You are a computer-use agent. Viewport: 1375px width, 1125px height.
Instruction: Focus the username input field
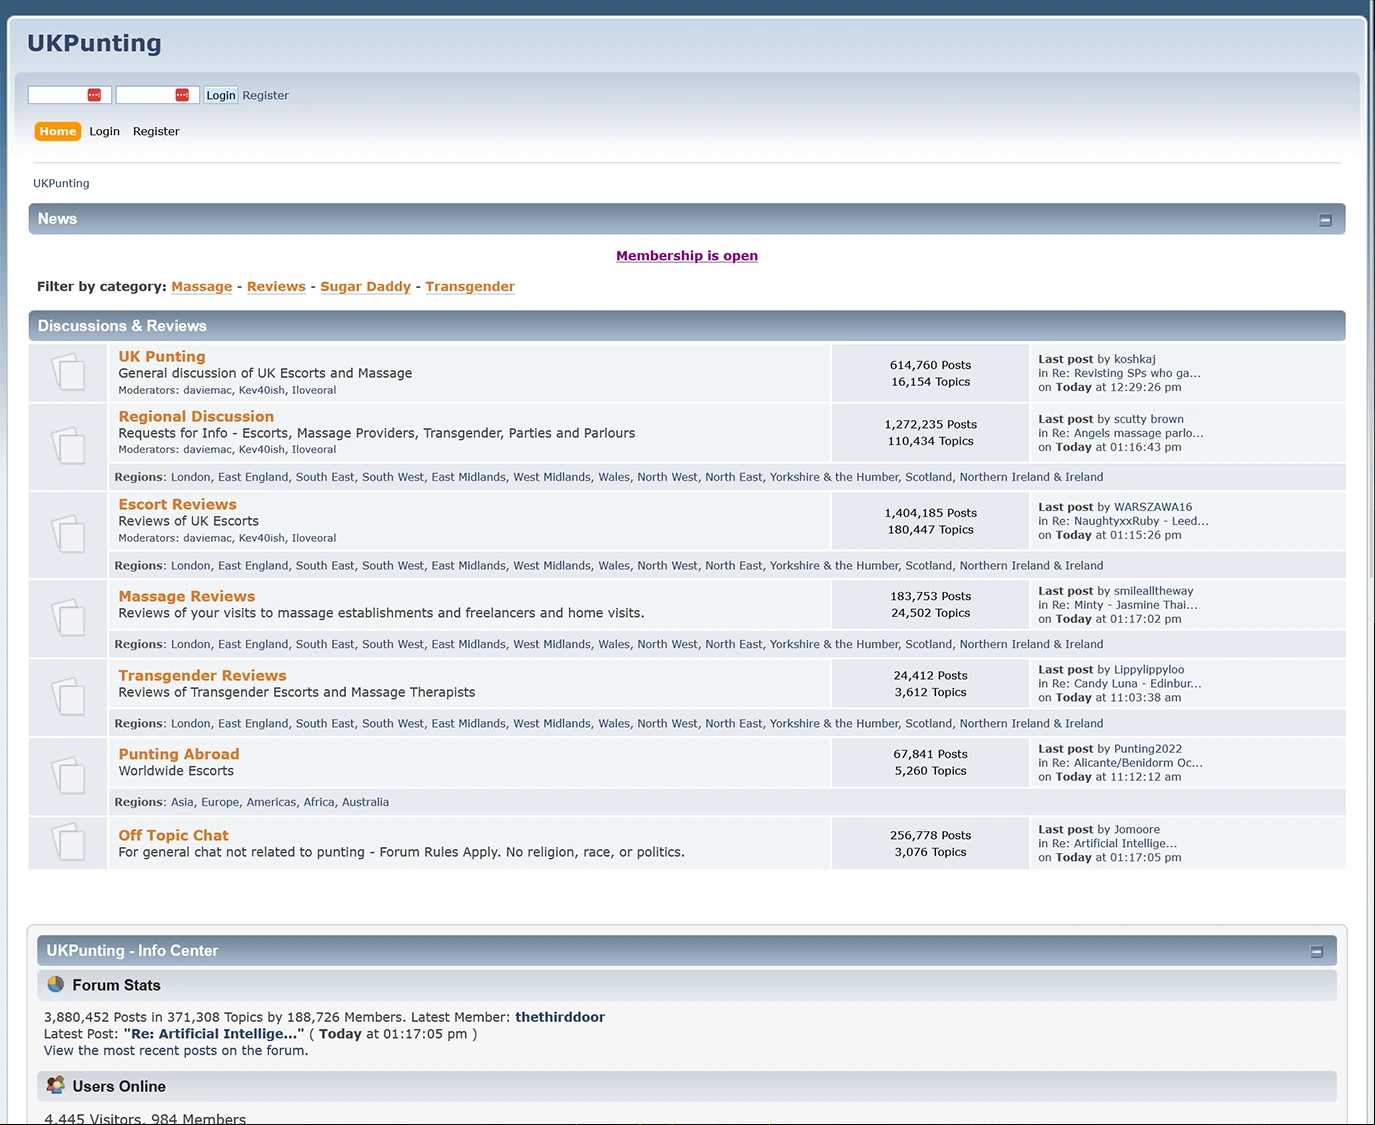coord(69,95)
